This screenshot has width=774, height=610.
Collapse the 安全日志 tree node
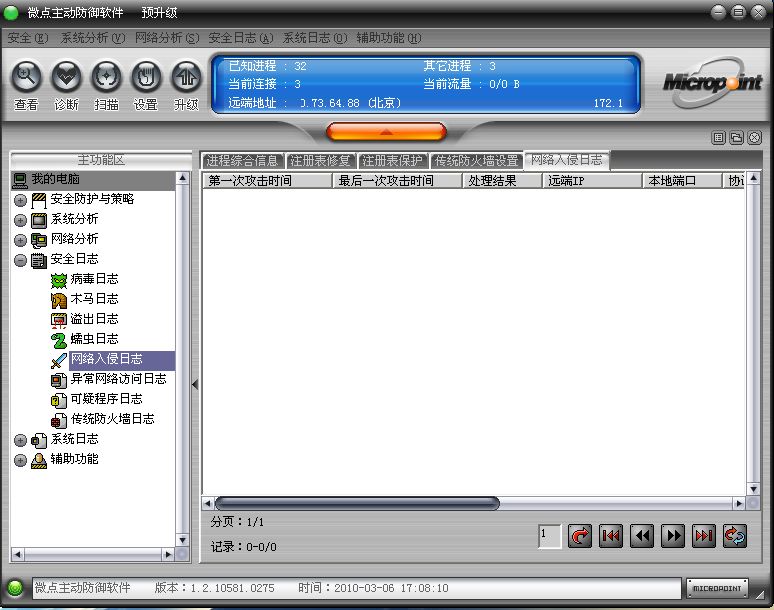point(20,260)
